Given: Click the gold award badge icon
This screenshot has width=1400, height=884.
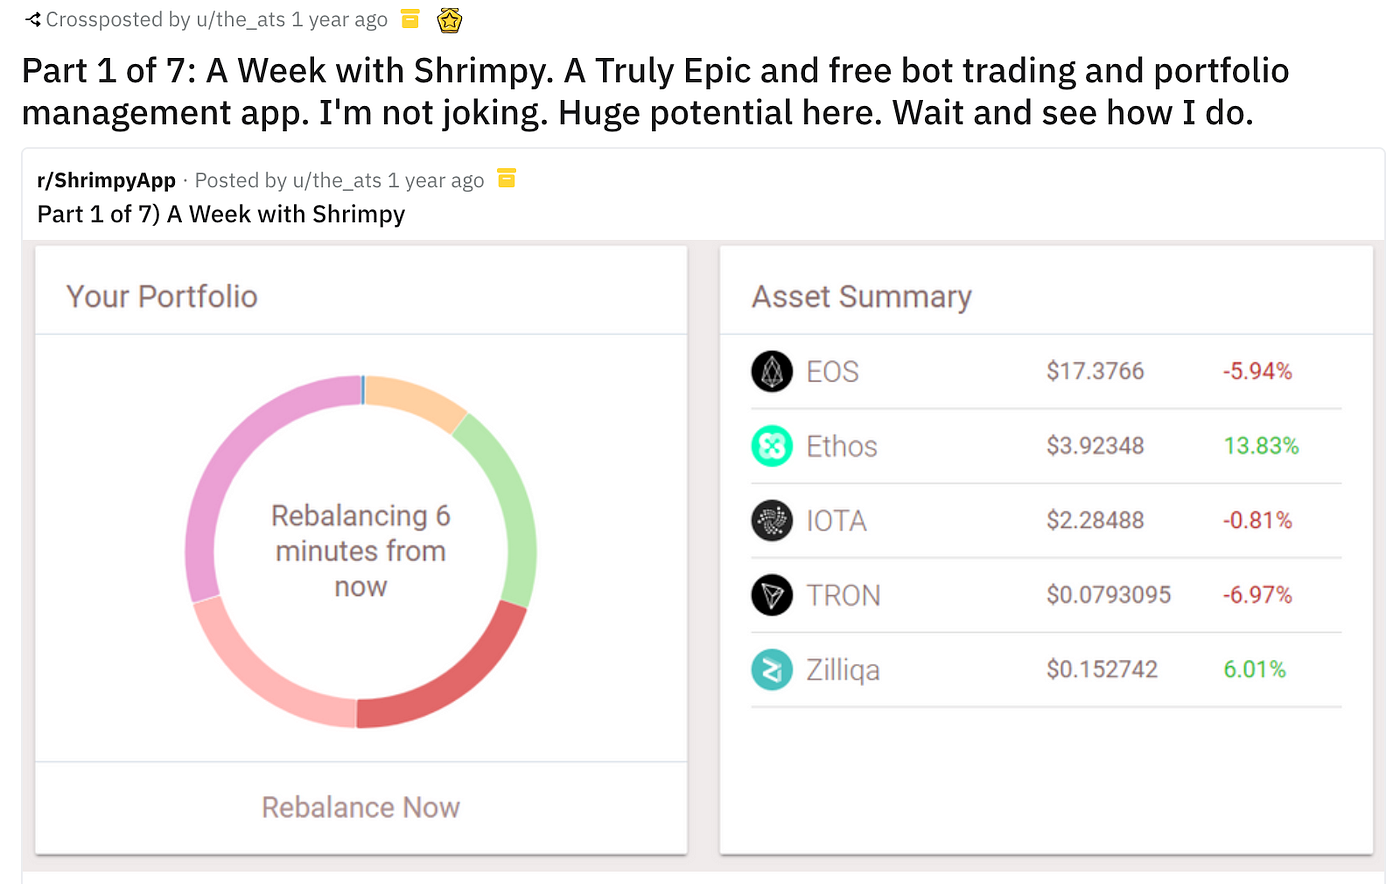Looking at the screenshot, I should point(450,20).
